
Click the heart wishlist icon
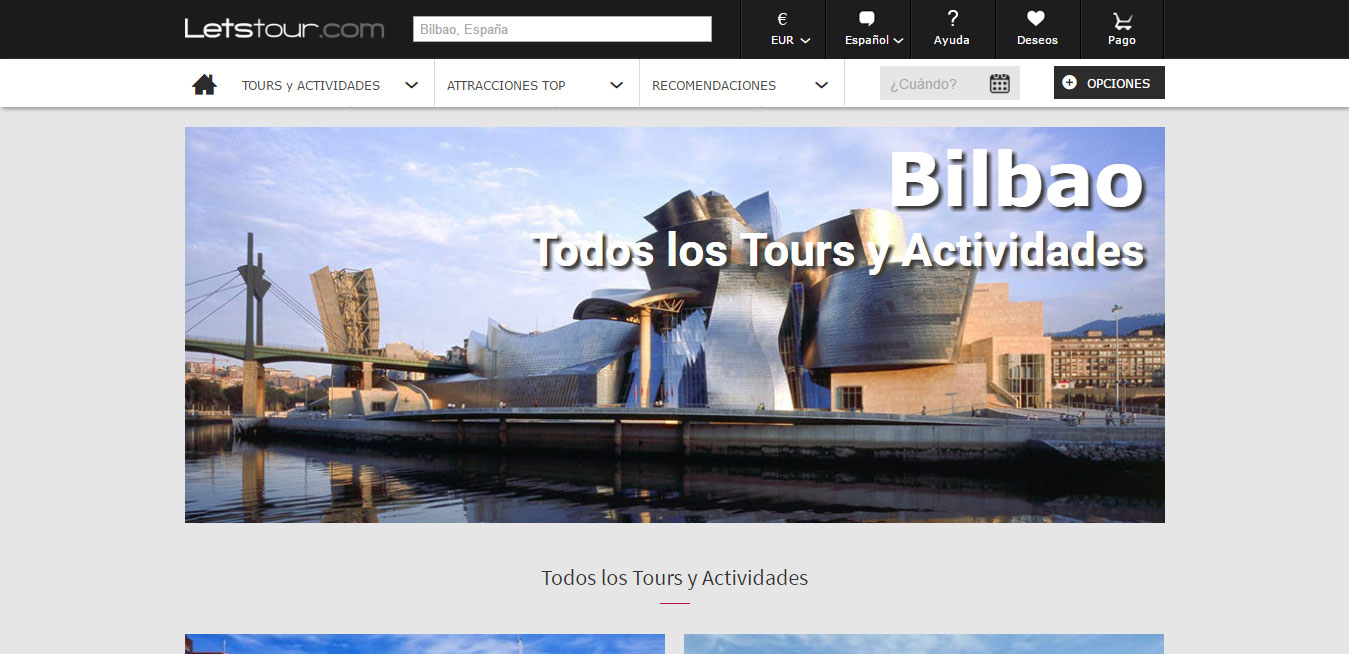pos(1036,18)
